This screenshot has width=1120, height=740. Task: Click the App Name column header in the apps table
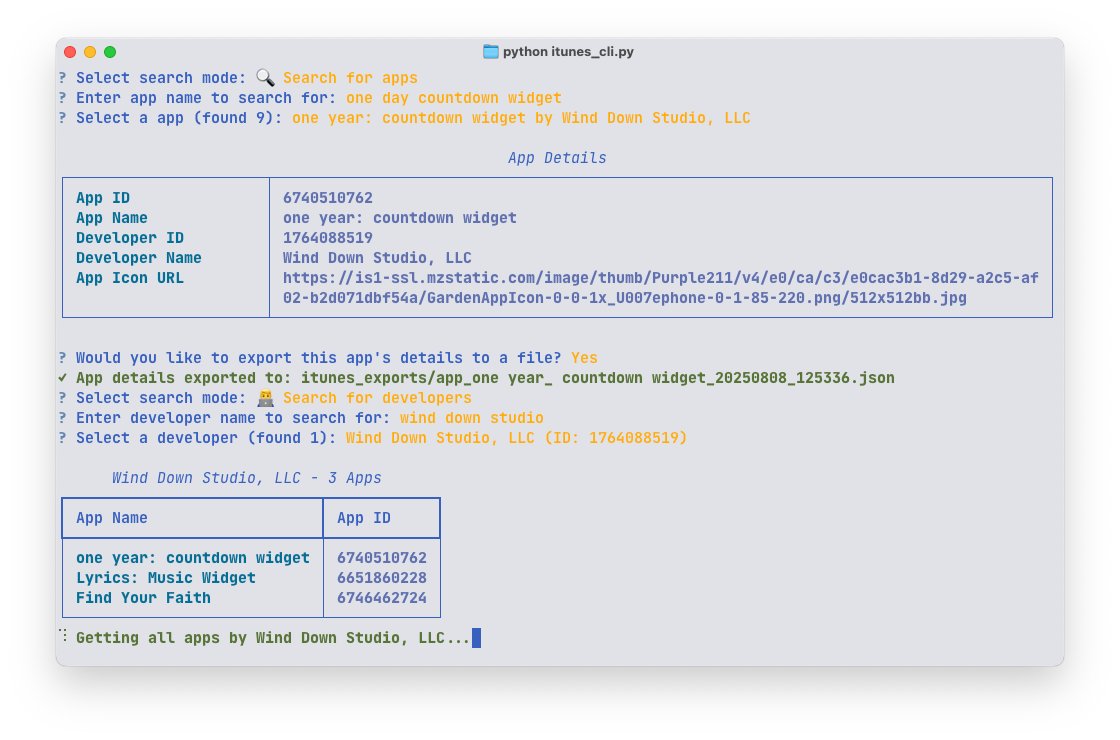(112, 518)
